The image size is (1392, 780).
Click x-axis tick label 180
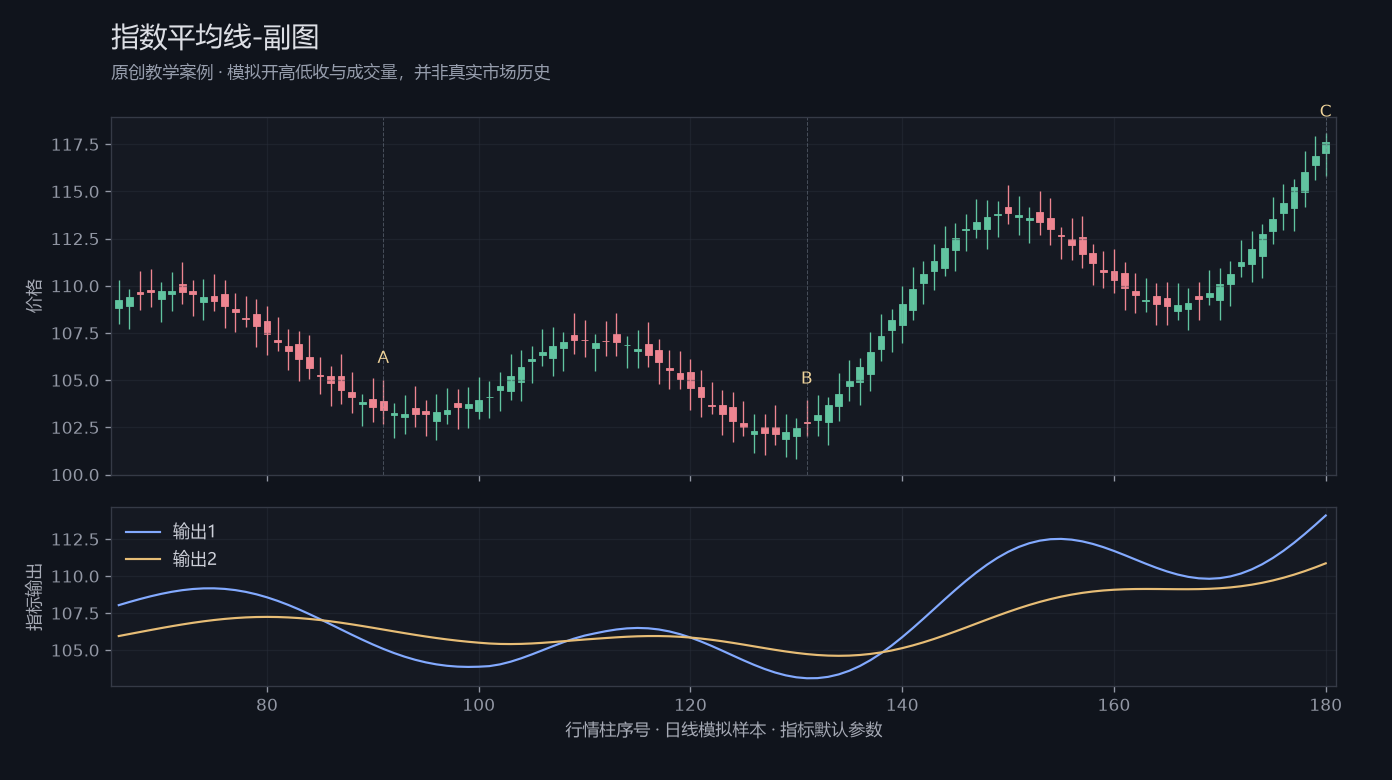click(x=1326, y=704)
